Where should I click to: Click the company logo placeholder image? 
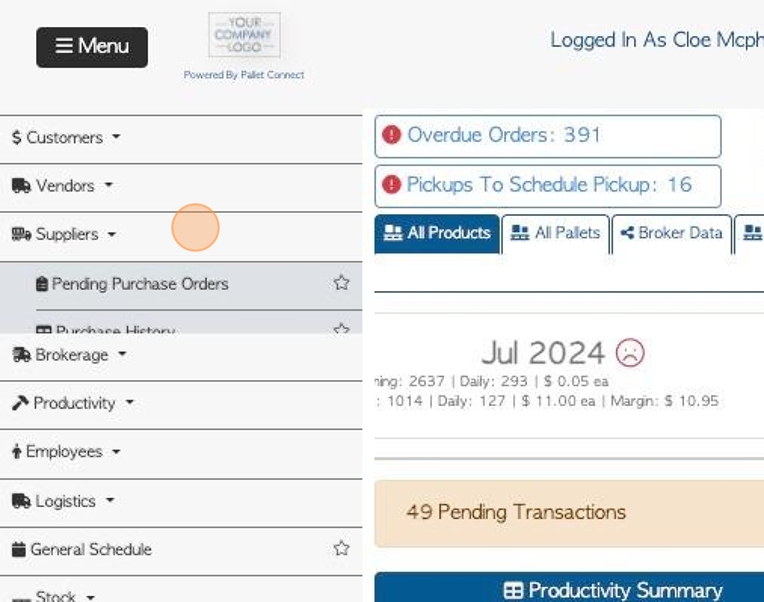[x=244, y=35]
